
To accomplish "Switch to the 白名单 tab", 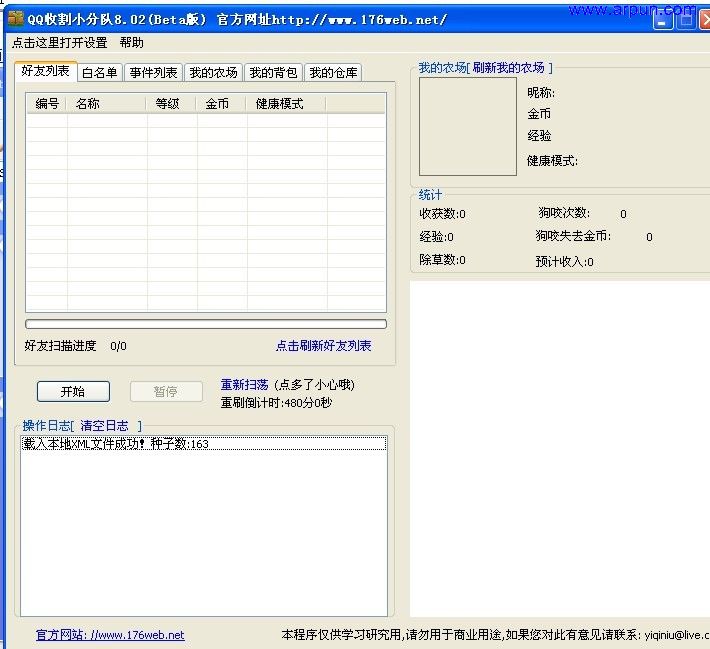I will point(100,72).
